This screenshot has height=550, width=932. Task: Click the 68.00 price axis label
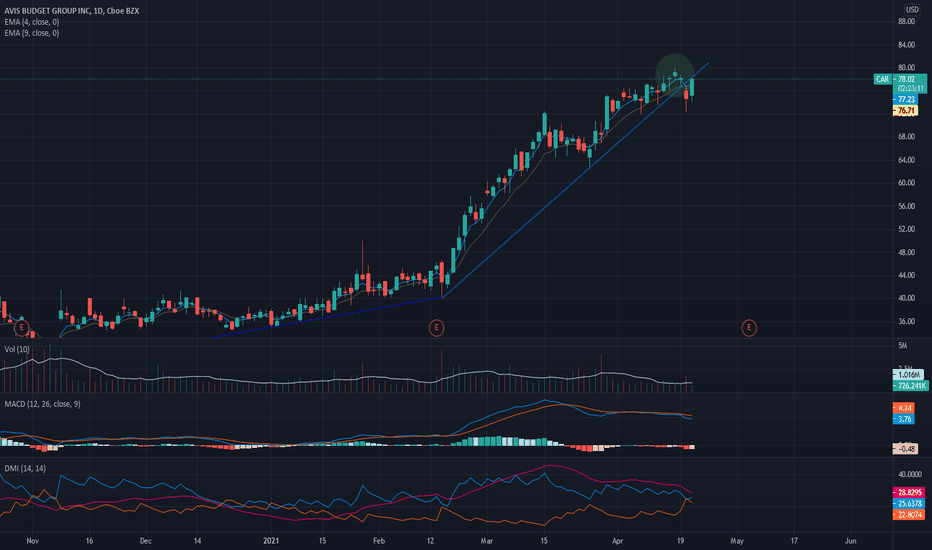click(906, 137)
